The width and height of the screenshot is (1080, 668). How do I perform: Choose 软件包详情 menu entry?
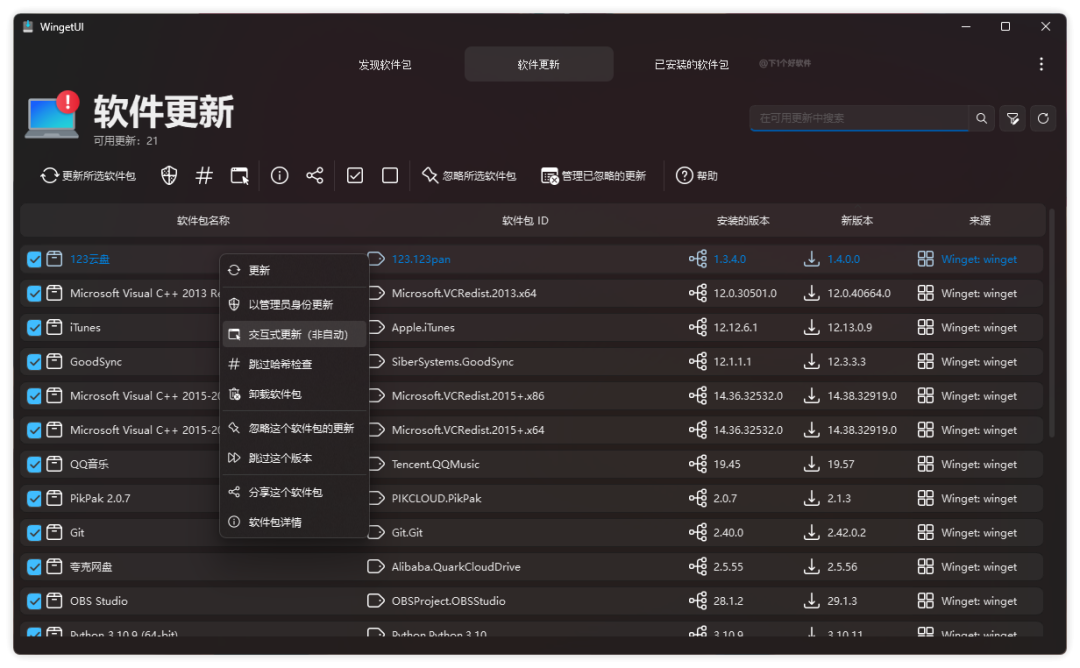tap(294, 522)
